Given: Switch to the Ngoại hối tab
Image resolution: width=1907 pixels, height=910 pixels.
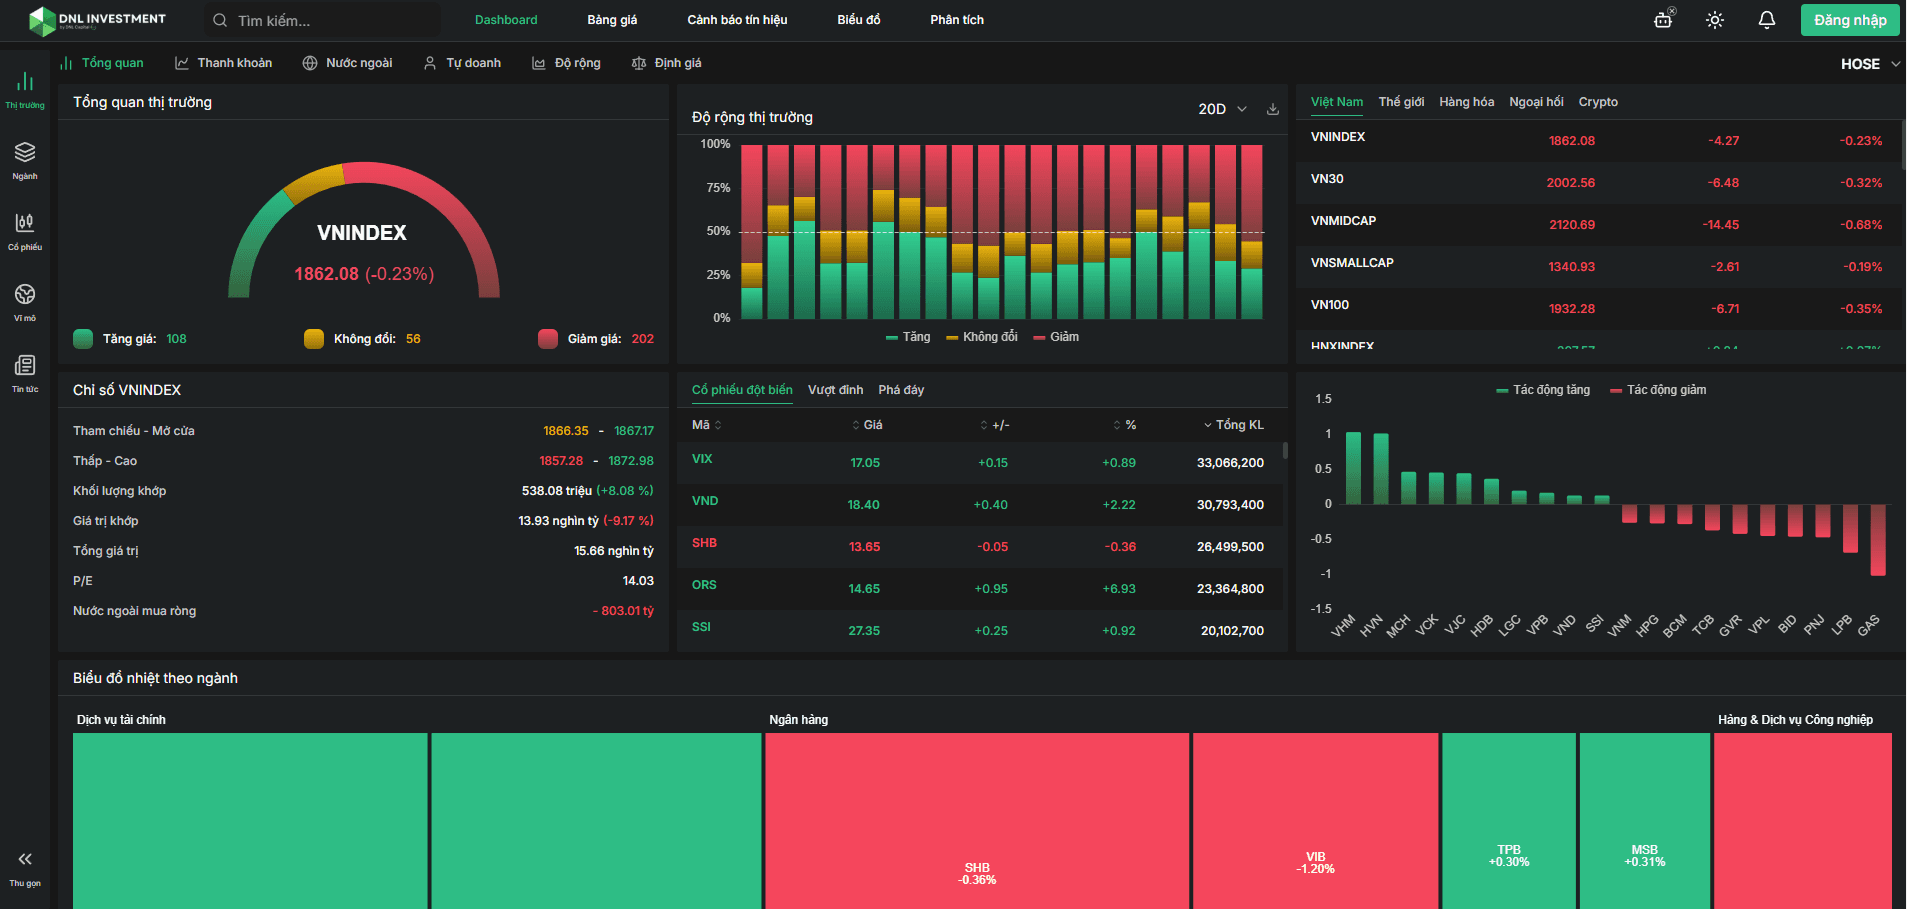Looking at the screenshot, I should coord(1536,102).
